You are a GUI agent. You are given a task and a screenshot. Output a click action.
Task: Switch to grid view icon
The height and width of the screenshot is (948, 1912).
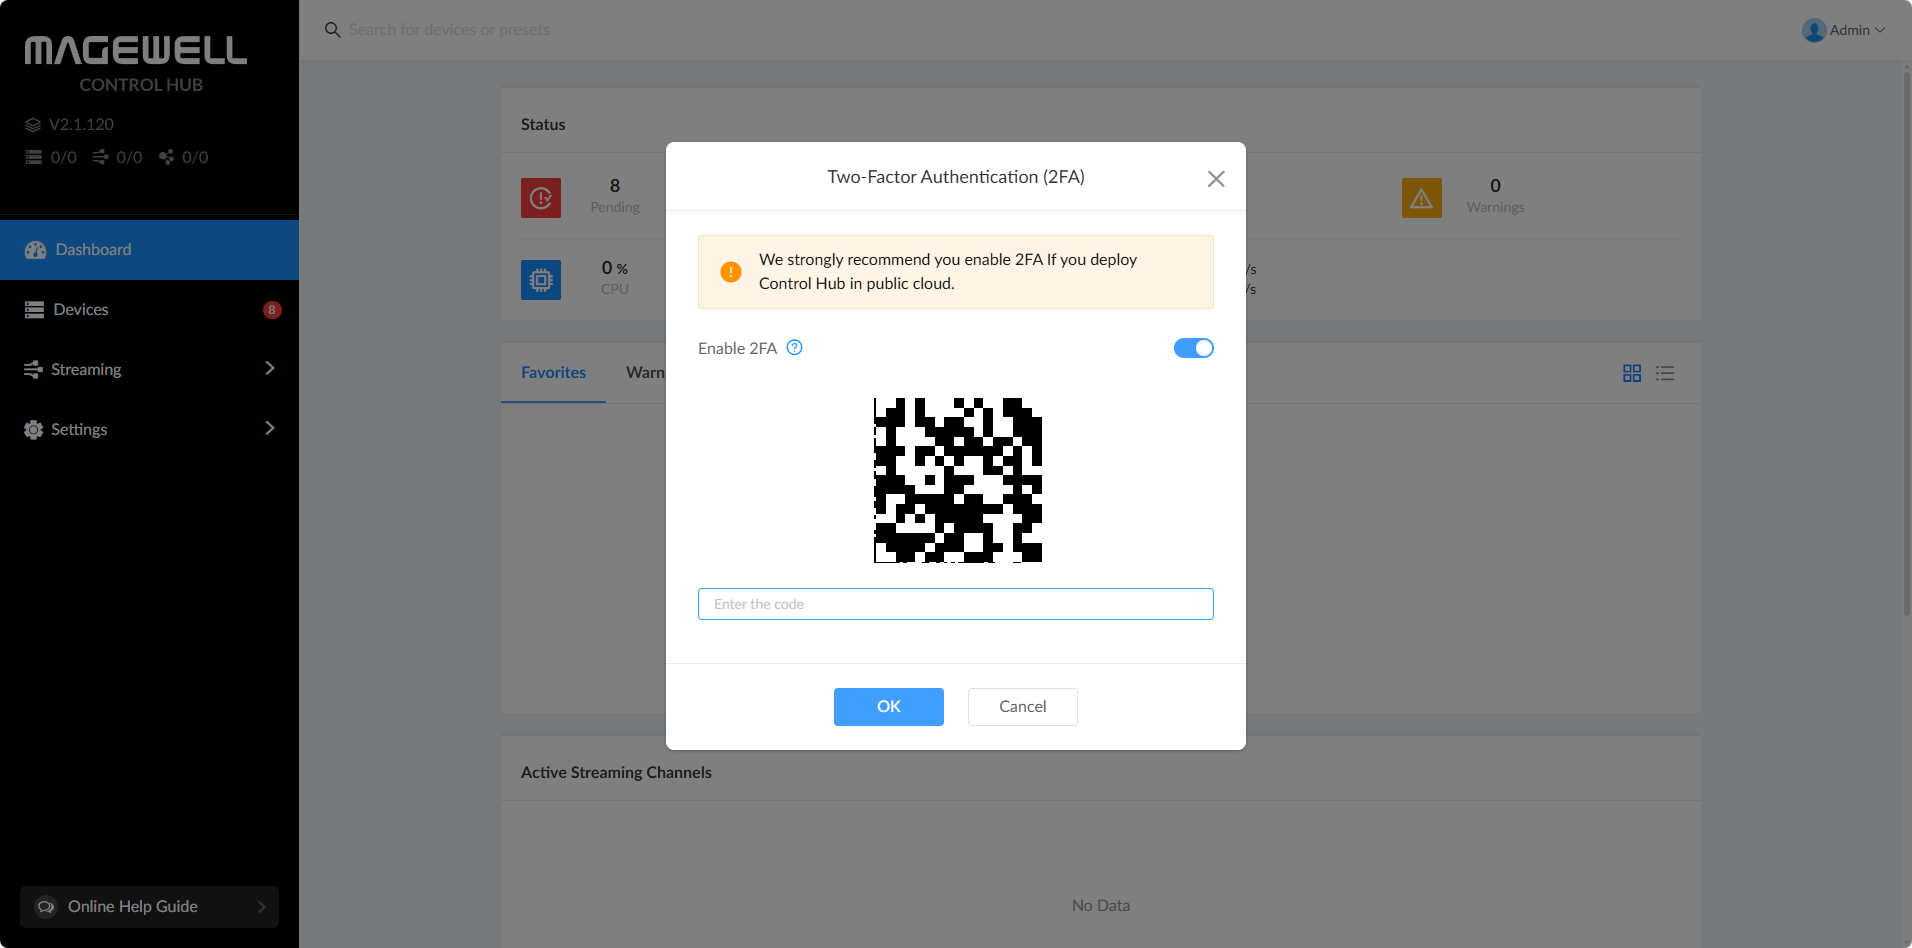tap(1632, 373)
